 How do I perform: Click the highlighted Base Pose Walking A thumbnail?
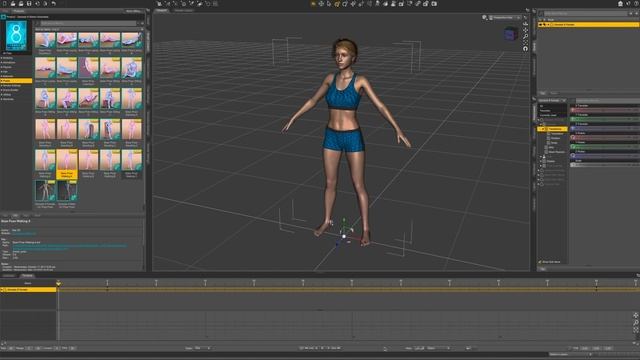67,164
